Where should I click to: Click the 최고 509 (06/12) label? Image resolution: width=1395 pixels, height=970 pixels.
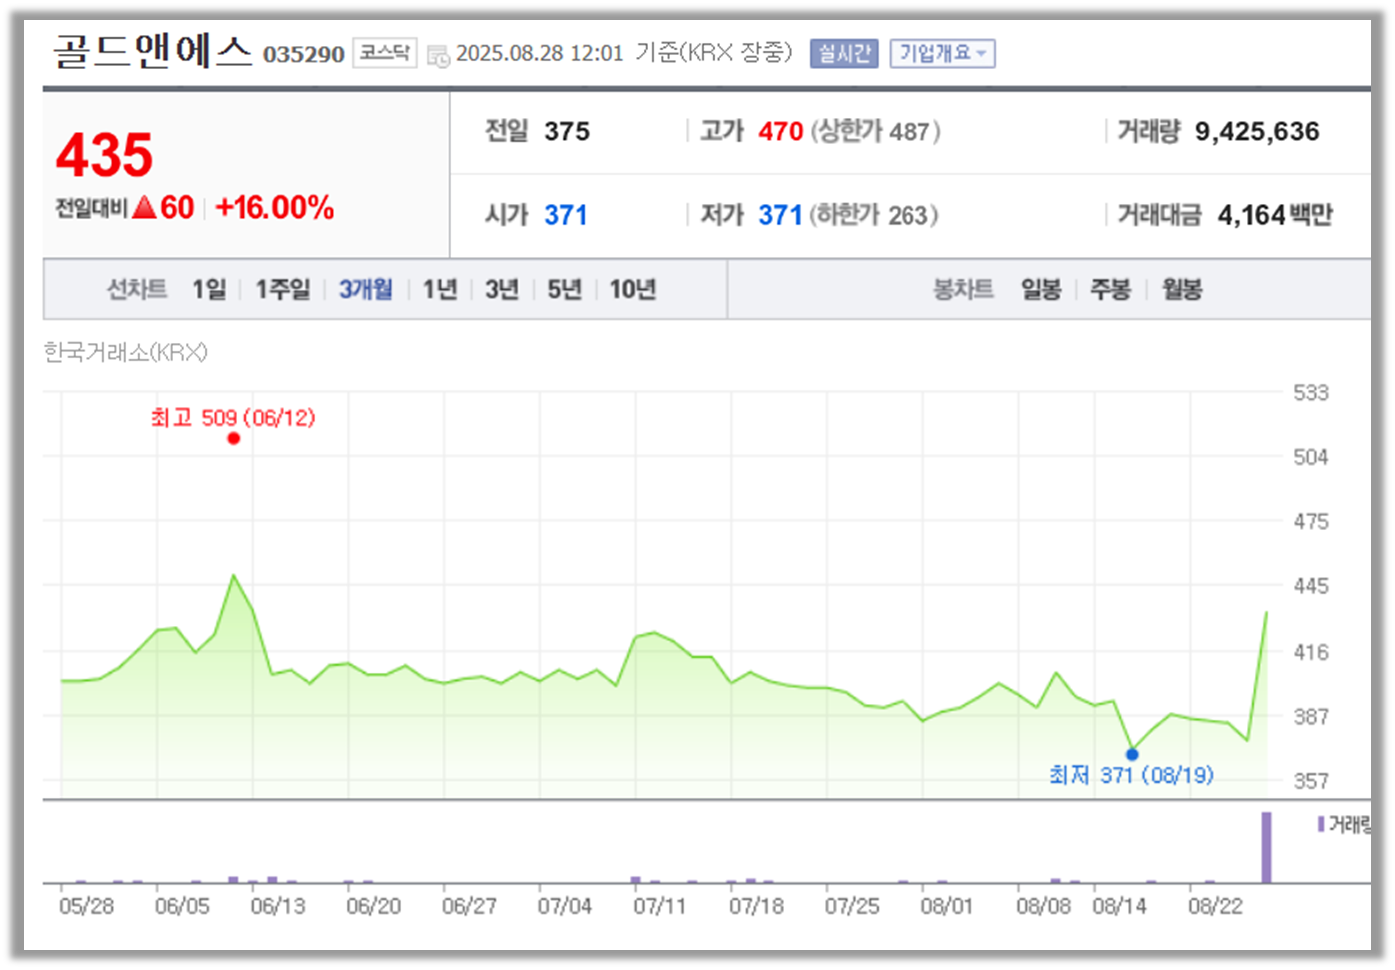pyautogui.click(x=233, y=417)
